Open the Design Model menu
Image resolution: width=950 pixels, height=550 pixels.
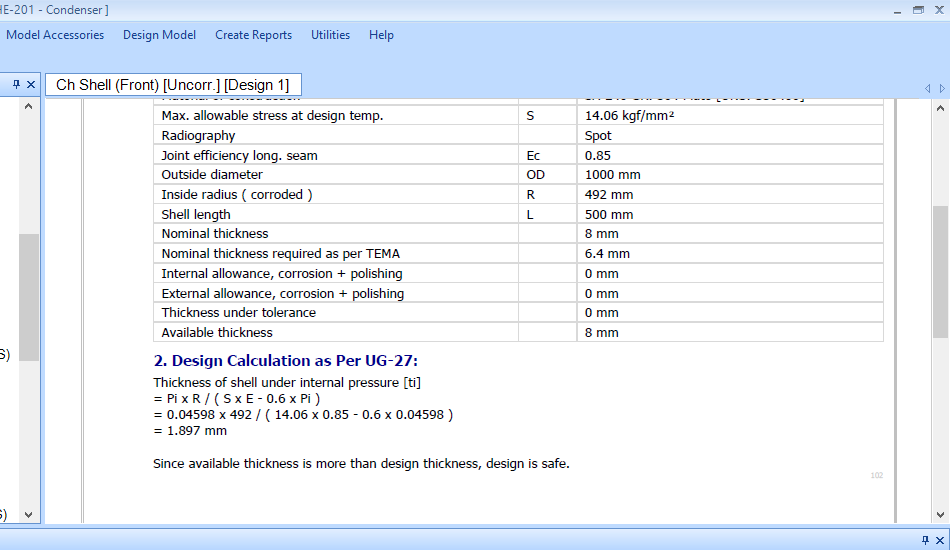click(159, 35)
